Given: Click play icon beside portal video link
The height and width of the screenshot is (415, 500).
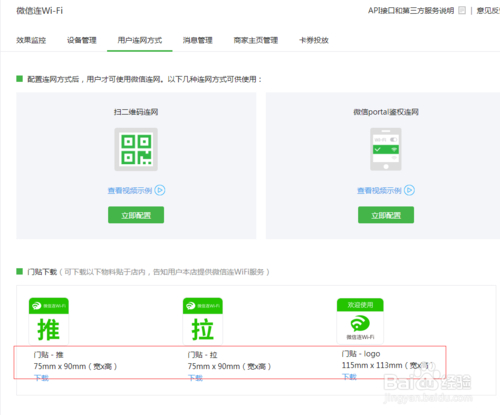Looking at the screenshot, I should (409, 190).
